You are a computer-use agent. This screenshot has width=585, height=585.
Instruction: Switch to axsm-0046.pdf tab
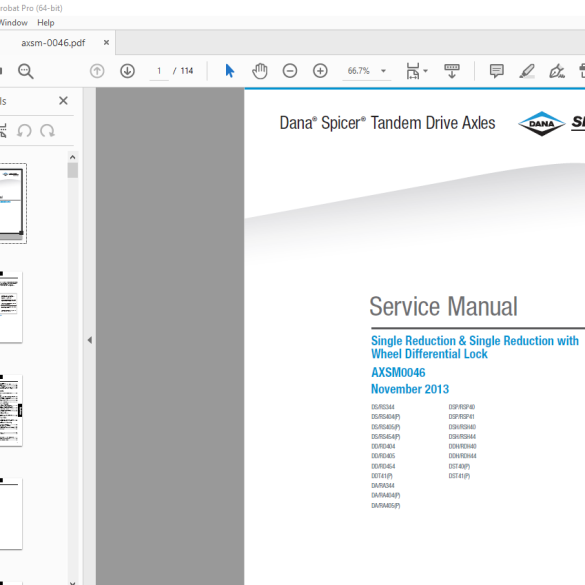point(53,43)
